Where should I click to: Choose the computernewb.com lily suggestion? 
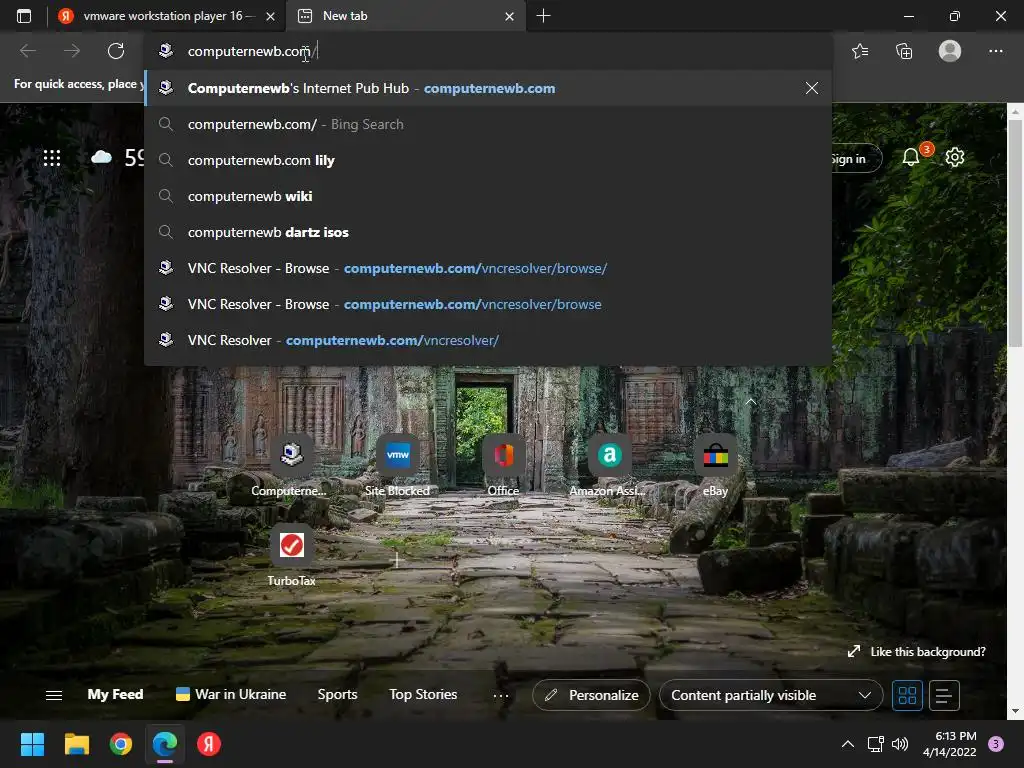(x=488, y=160)
